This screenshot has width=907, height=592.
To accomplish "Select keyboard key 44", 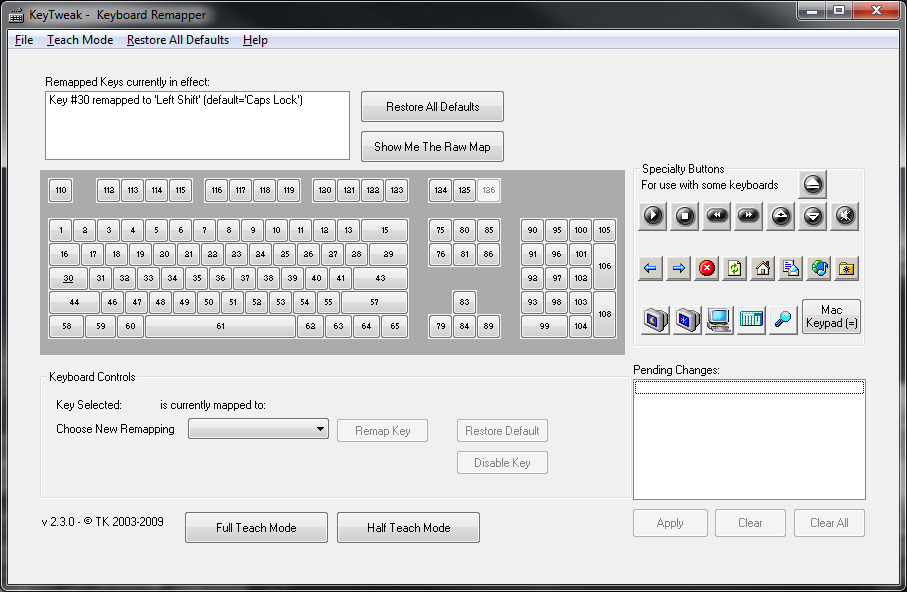I will coord(74,302).
